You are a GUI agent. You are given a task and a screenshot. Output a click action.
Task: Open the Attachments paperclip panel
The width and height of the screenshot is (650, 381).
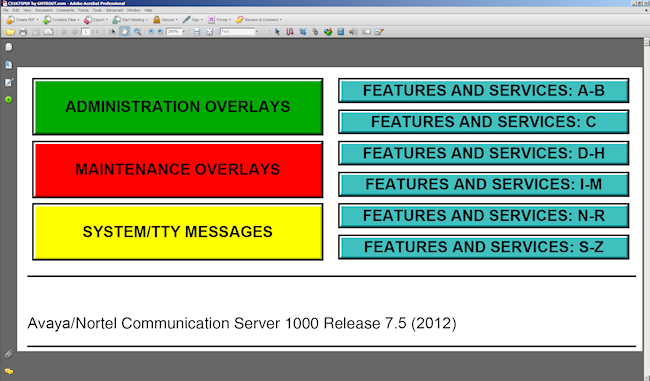point(8,354)
